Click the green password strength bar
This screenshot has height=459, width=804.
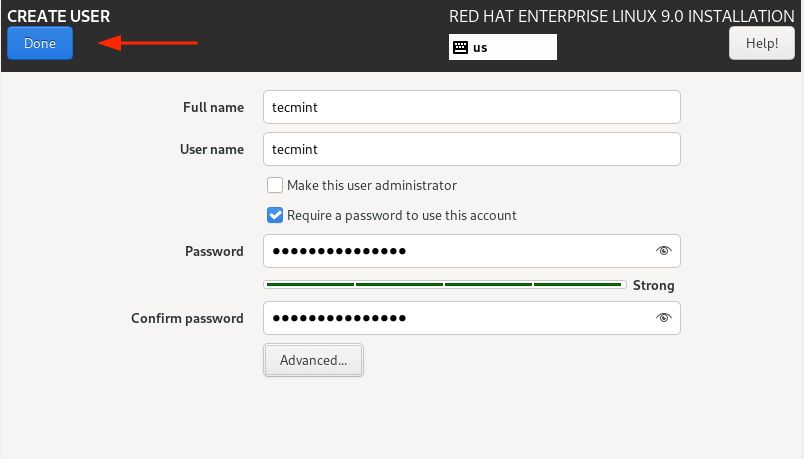tap(443, 285)
